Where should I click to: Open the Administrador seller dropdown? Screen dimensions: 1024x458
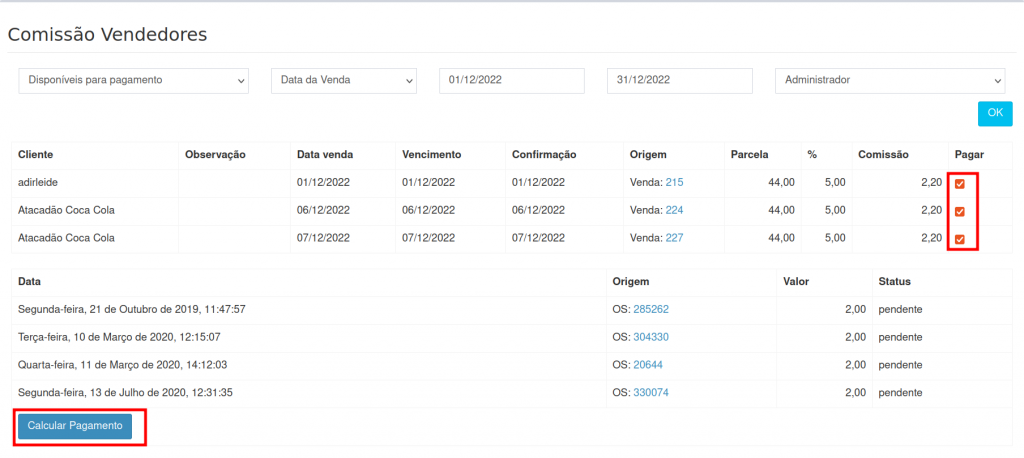point(889,80)
